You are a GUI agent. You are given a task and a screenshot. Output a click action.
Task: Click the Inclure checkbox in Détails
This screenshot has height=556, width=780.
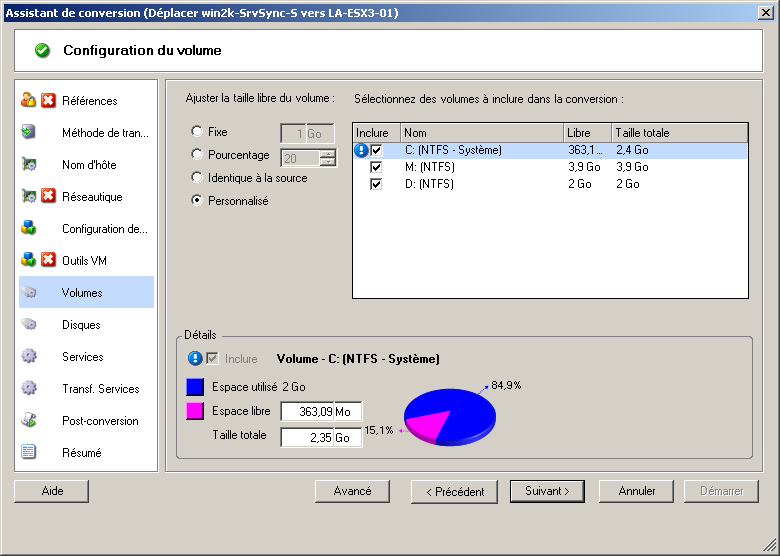(x=212, y=359)
